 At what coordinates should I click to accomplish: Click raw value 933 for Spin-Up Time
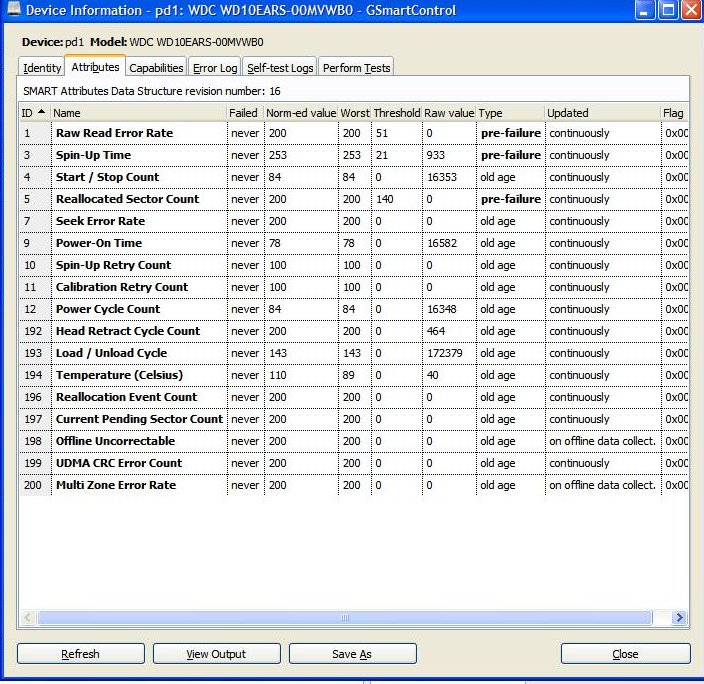point(436,155)
